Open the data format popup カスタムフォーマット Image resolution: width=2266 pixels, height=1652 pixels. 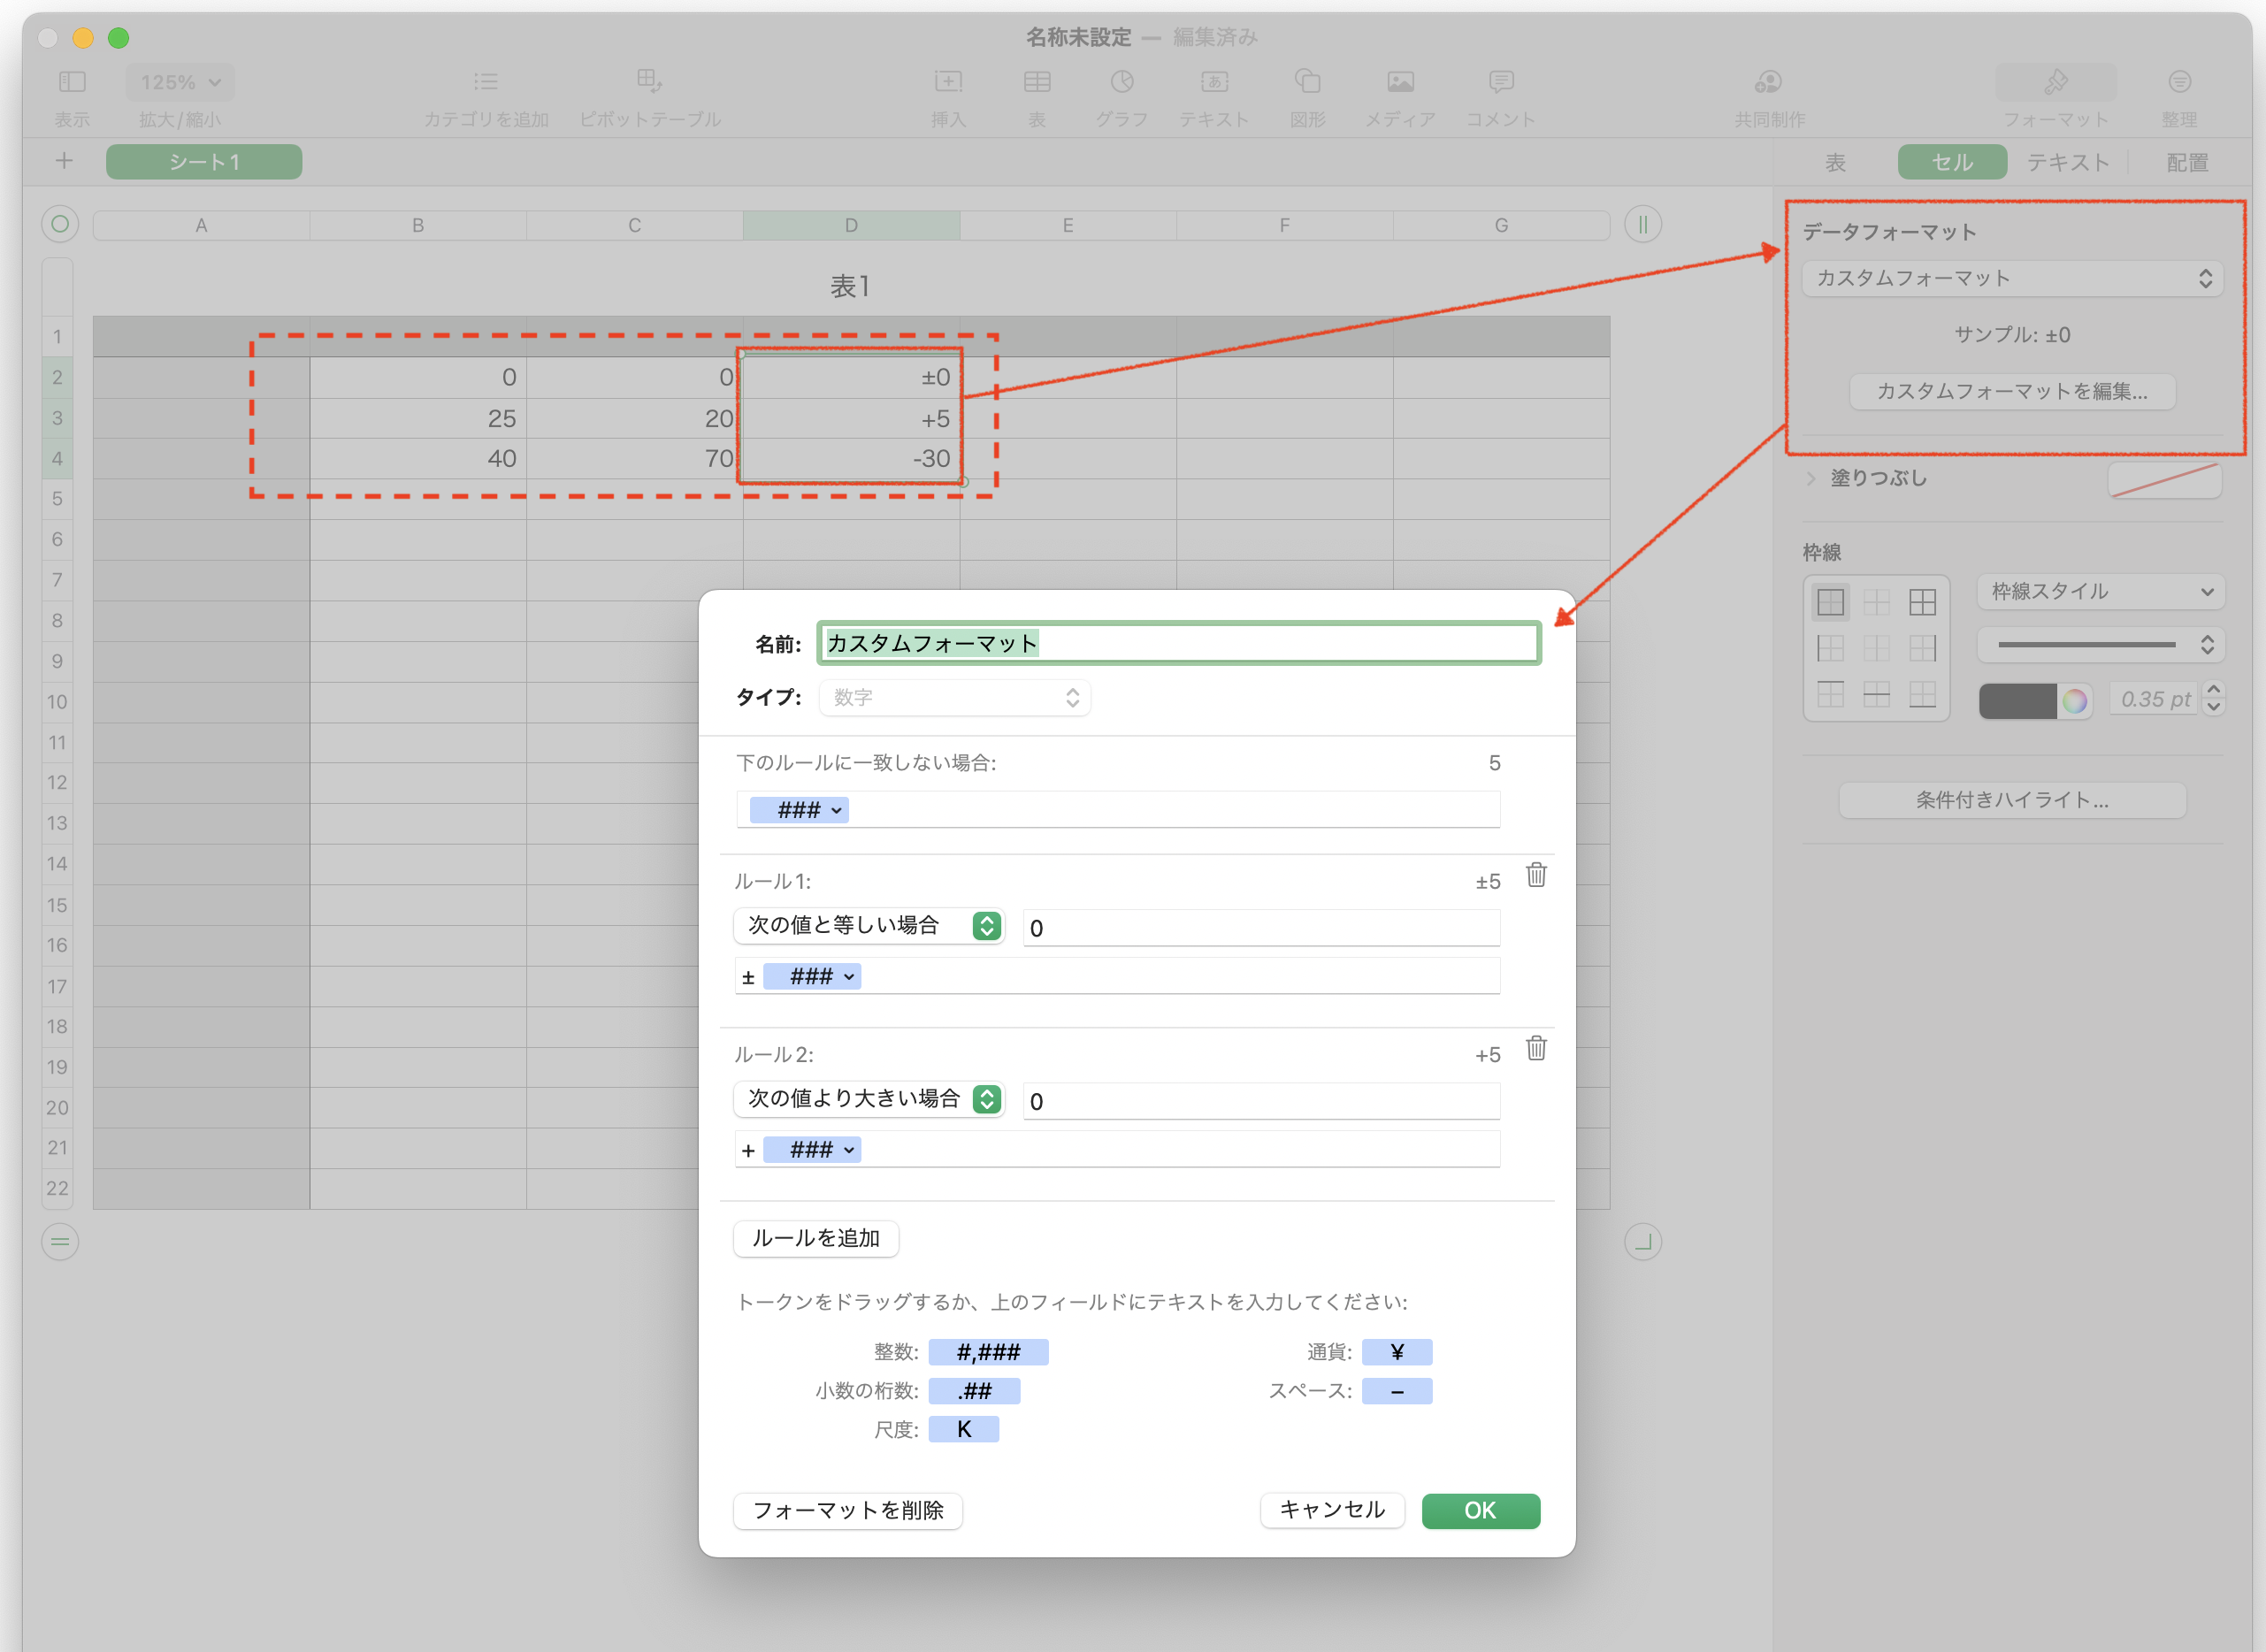tap(2012, 279)
